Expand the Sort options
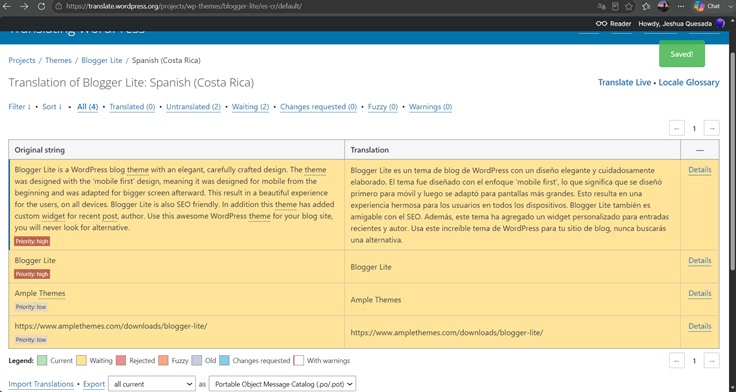Screen dimensions: 736x392 52,107
